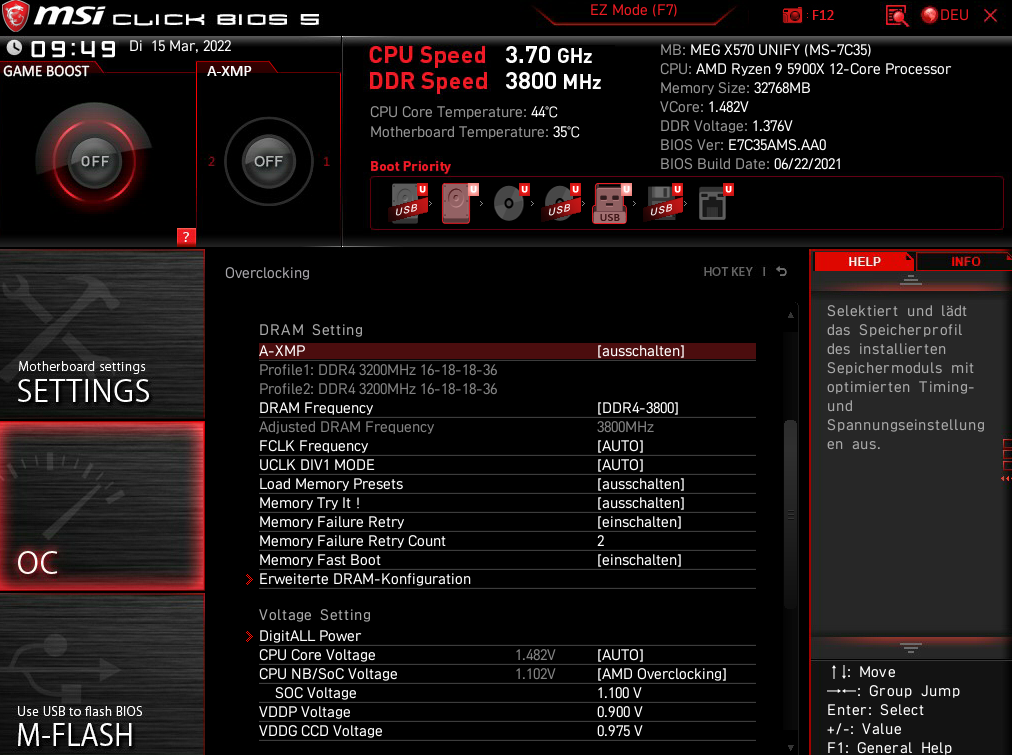Screen dimensions: 1012x755
Task: Open the red question mark help icon
Action: click(x=186, y=237)
